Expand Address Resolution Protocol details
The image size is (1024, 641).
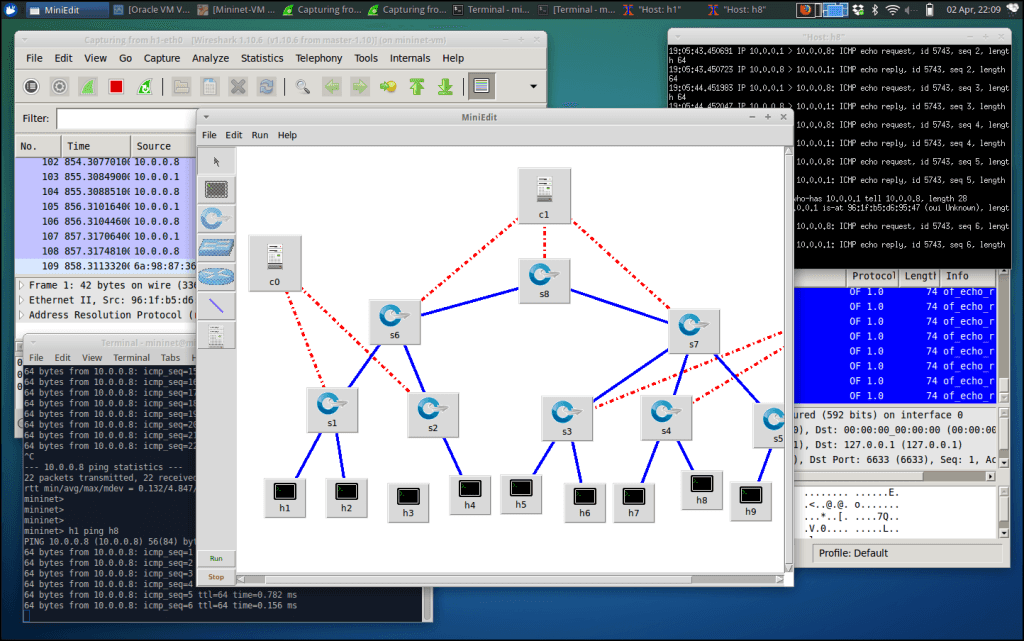coord(22,315)
